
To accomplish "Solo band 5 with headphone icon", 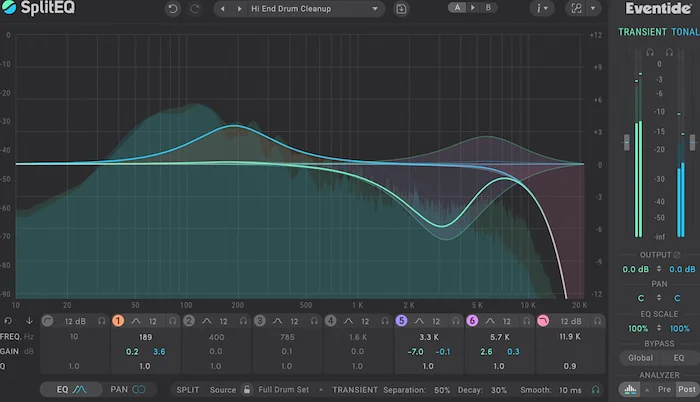I will (456, 321).
